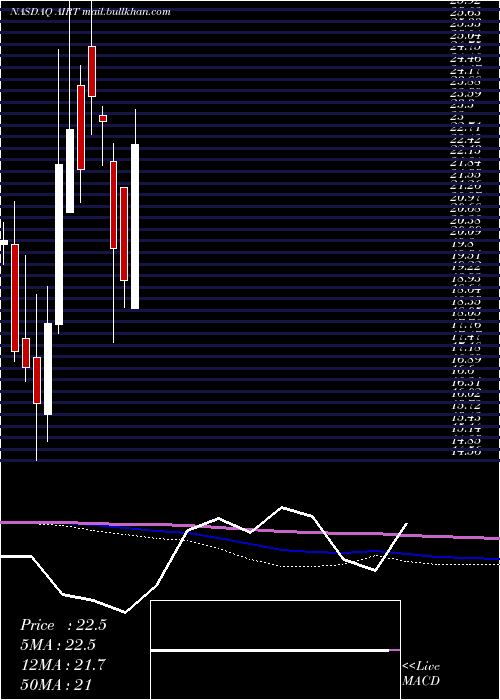Click the small red doji candle near 23
This screenshot has height=700, width=500.
tap(103, 118)
